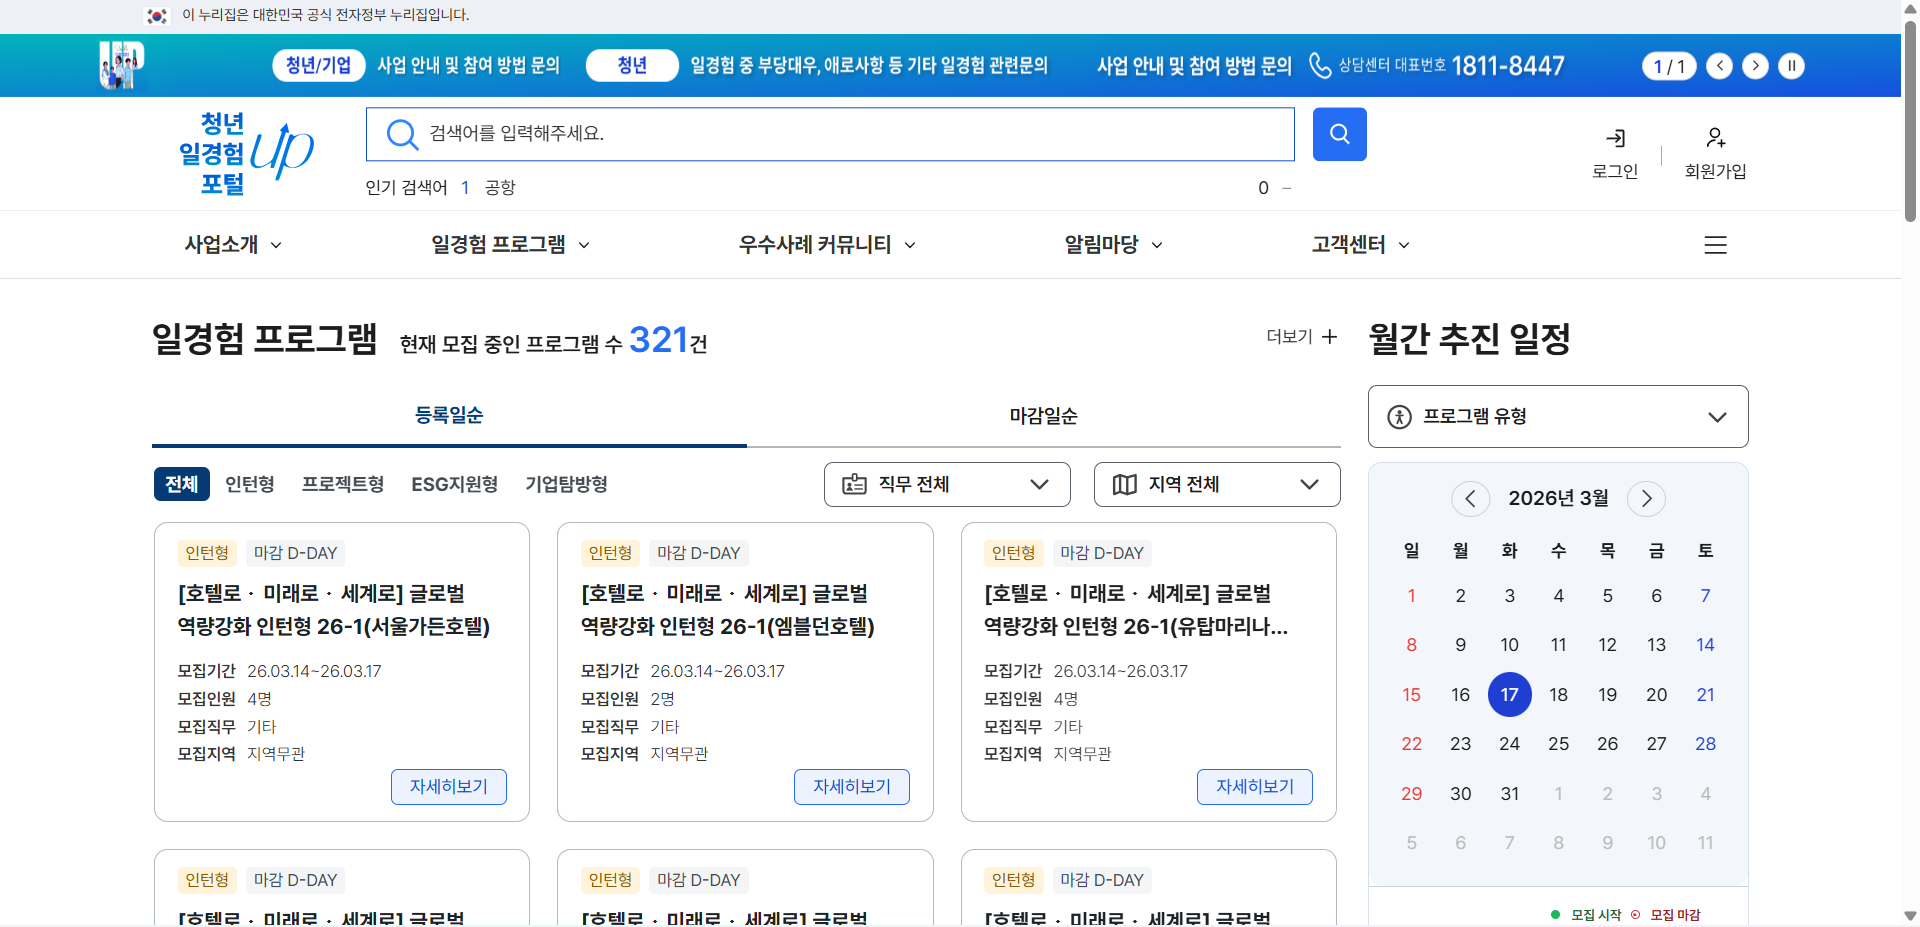Click the sign-up person icon
This screenshot has height=927, width=1920.
[1715, 138]
